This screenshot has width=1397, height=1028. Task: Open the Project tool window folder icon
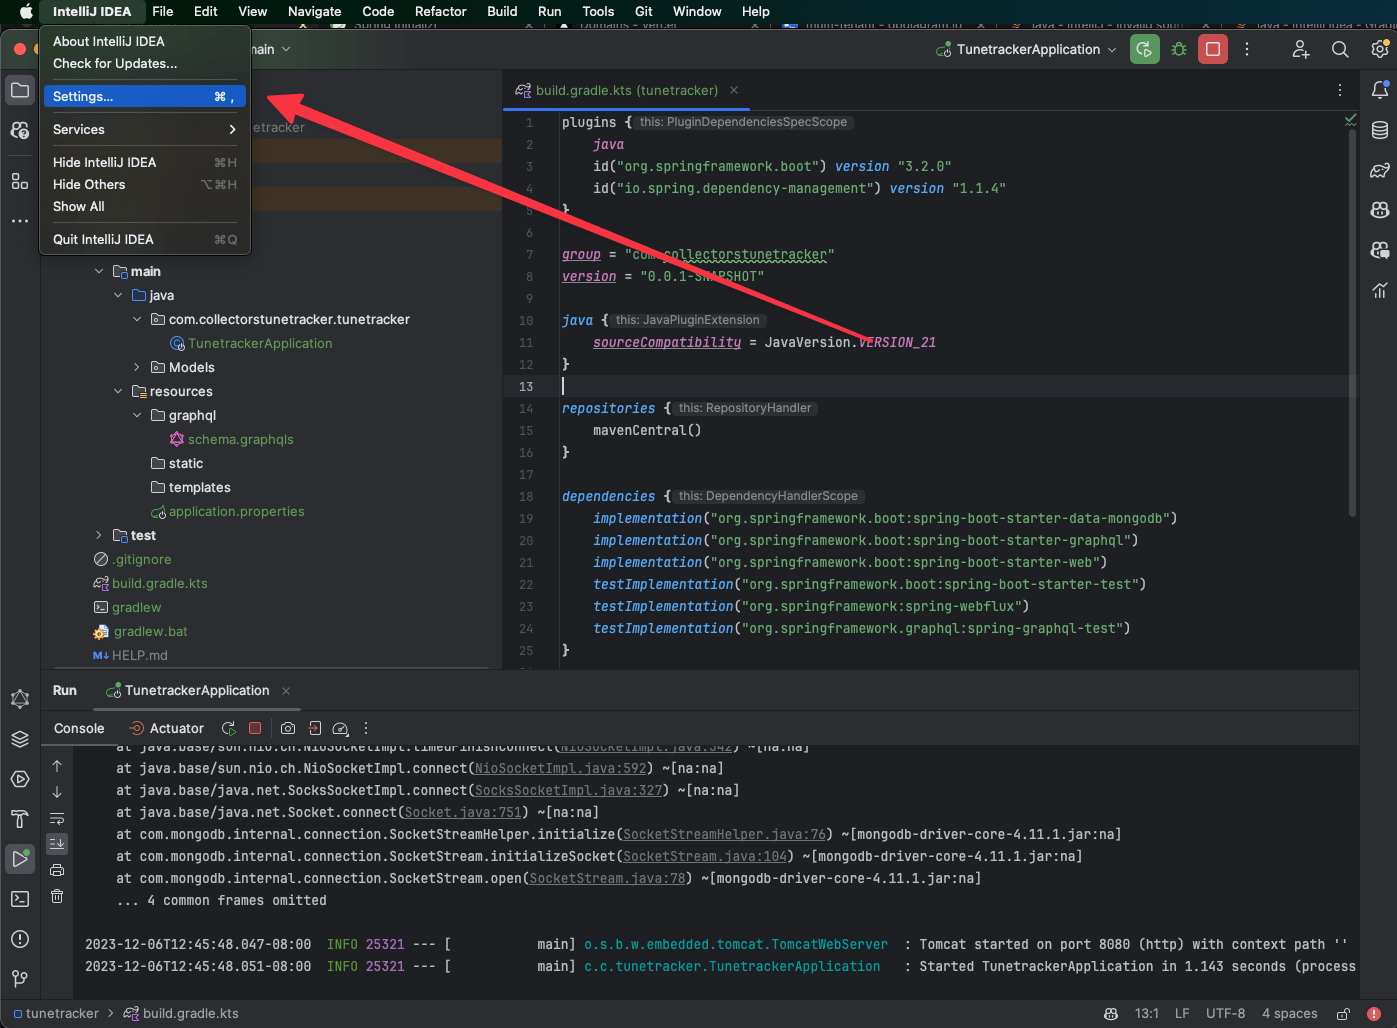pyautogui.click(x=20, y=90)
